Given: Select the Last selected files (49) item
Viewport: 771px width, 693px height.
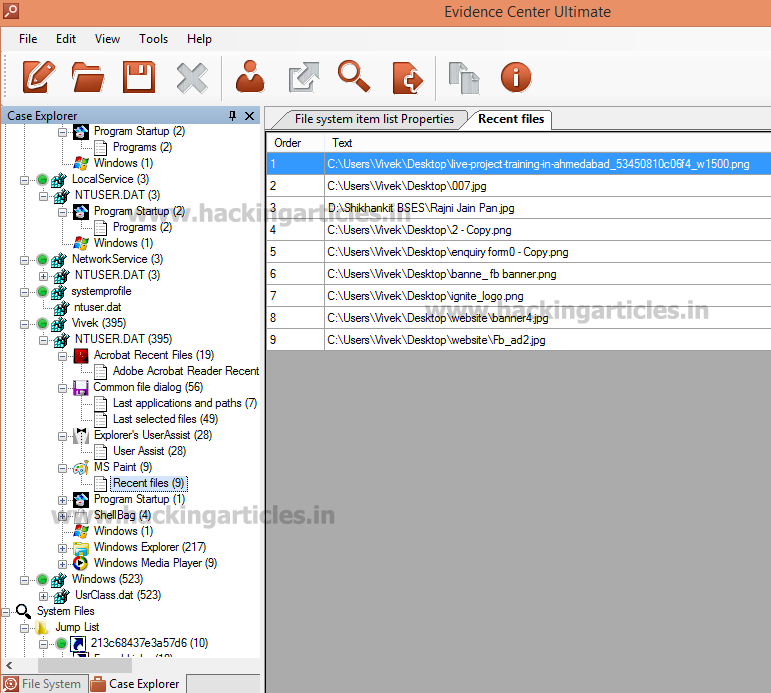Looking at the screenshot, I should [x=166, y=419].
